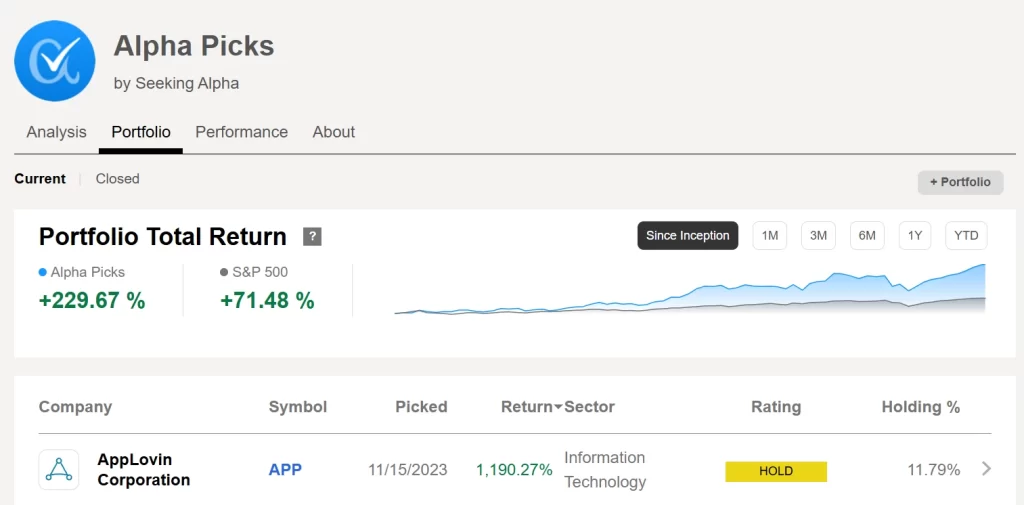Screen dimensions: 1024x505
Task: Open the Analysis tab
Action: [56, 132]
